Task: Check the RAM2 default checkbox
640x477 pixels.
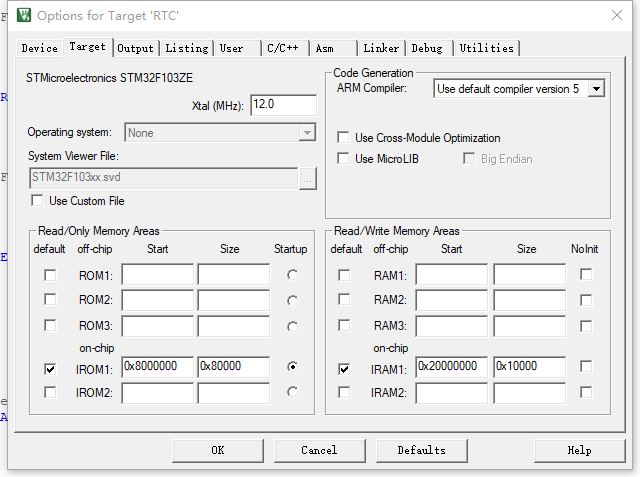Action: (x=344, y=300)
